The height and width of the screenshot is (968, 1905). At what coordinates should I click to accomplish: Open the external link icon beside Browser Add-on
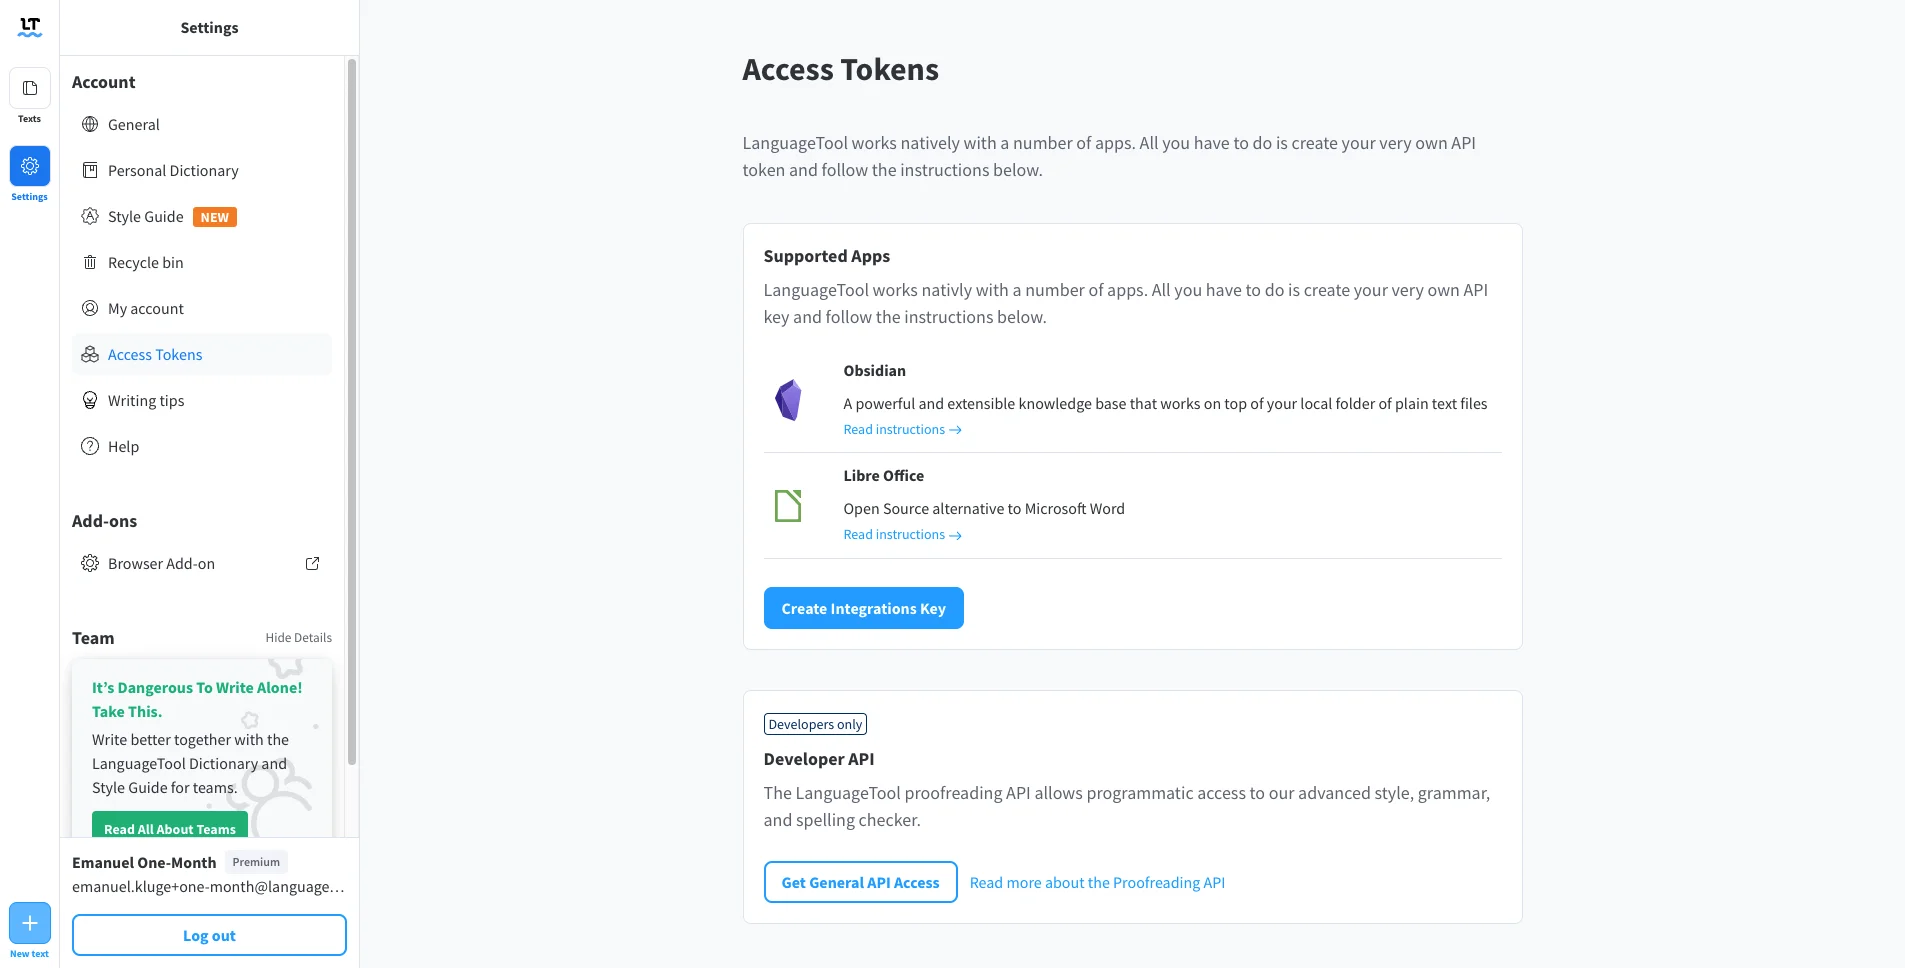312,564
